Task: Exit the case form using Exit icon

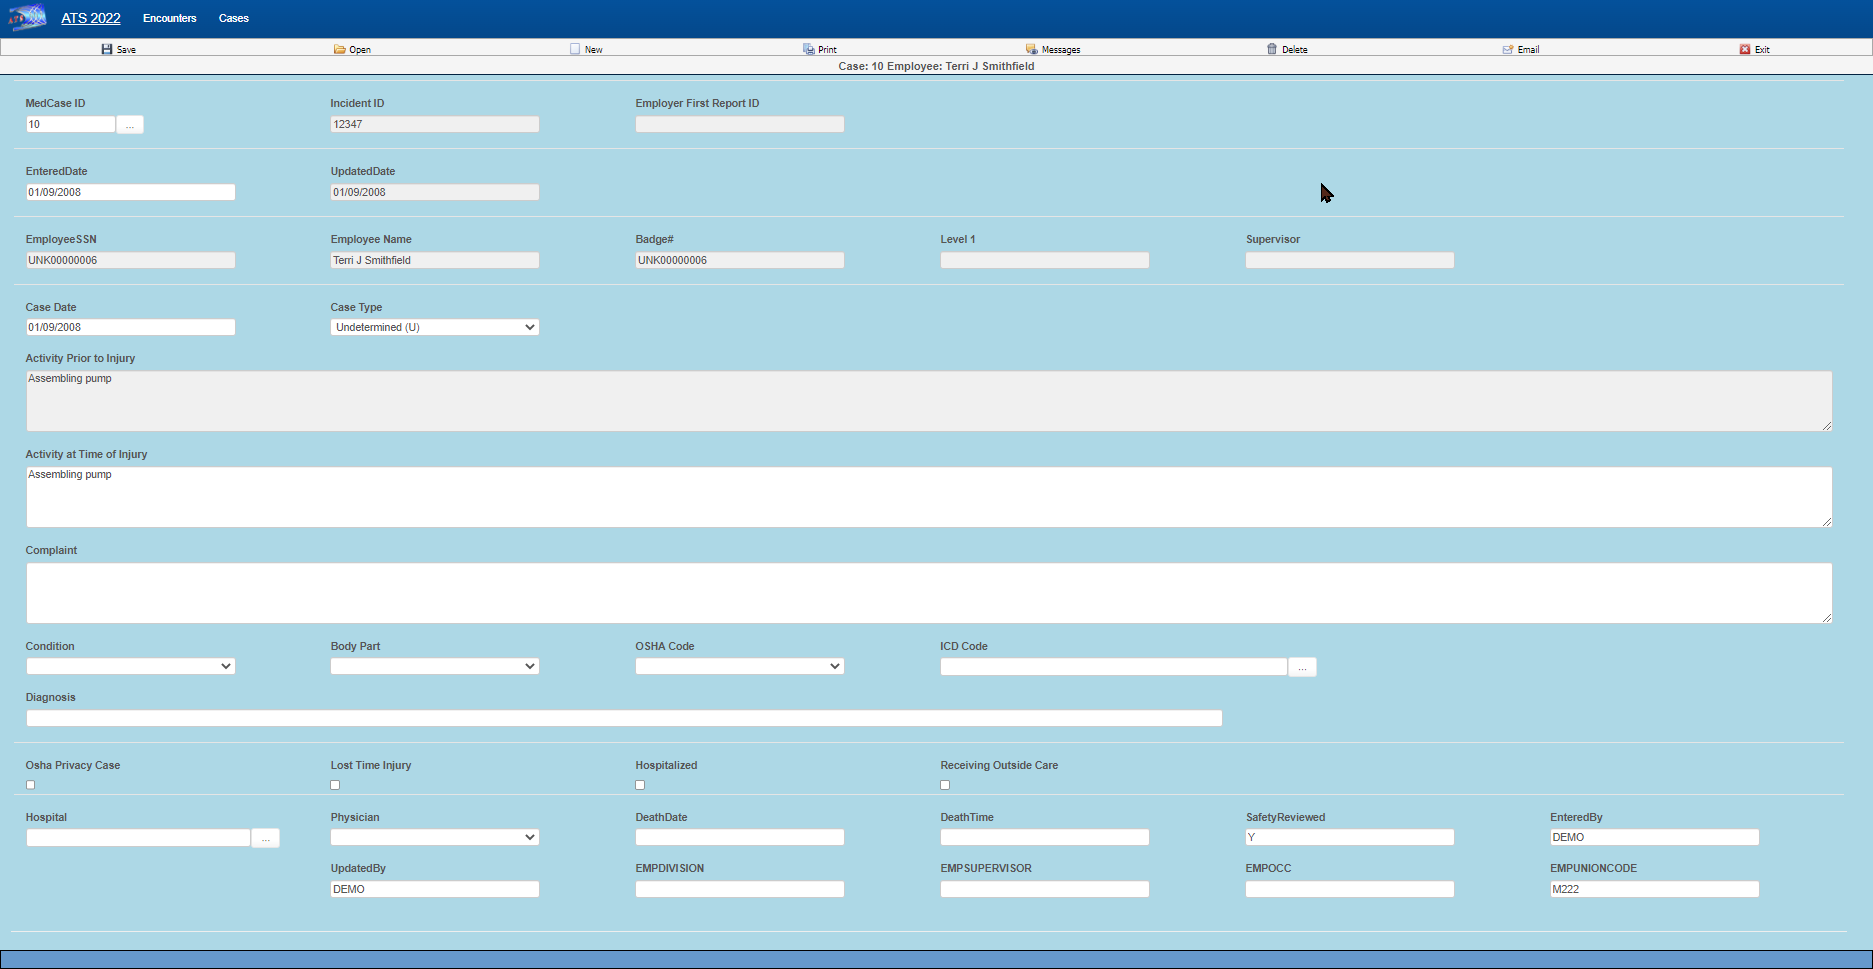Action: (1745, 49)
